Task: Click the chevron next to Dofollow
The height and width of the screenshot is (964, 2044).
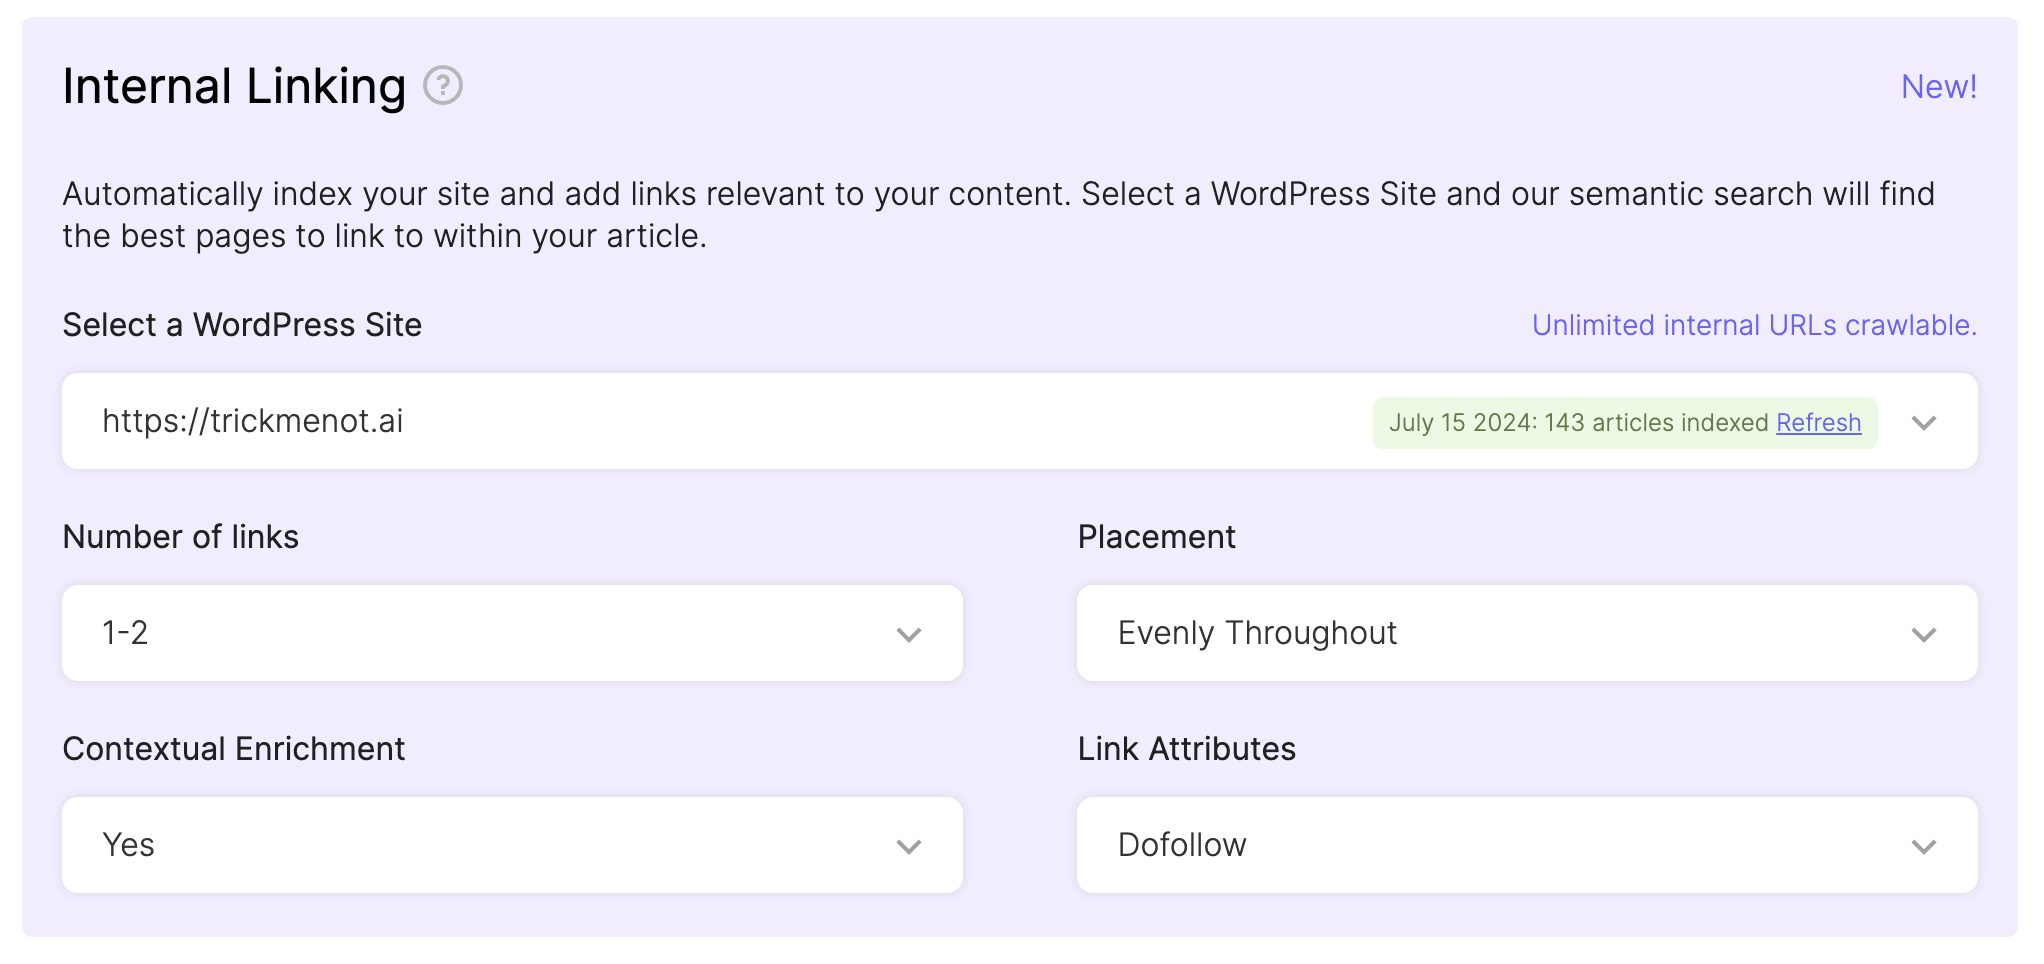Action: tap(1923, 845)
